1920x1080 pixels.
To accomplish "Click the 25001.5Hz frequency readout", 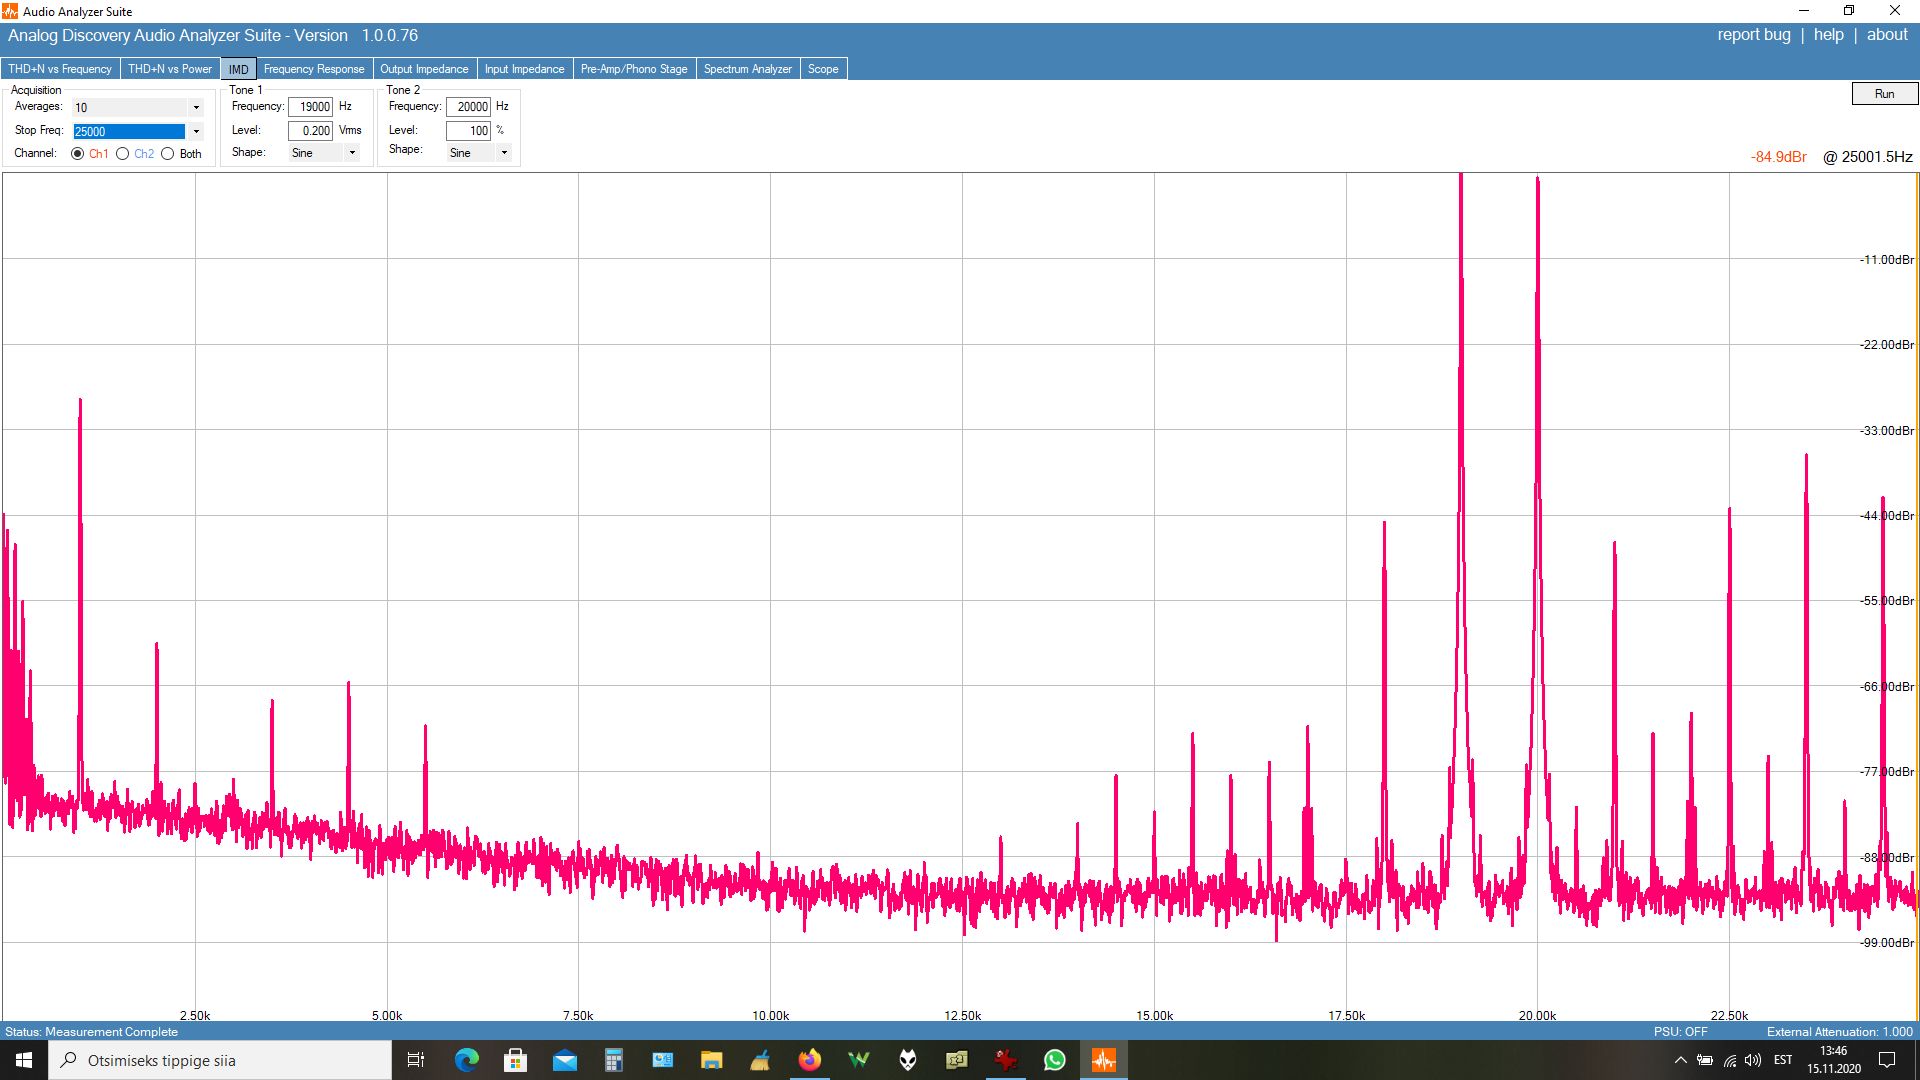I will click(1868, 157).
